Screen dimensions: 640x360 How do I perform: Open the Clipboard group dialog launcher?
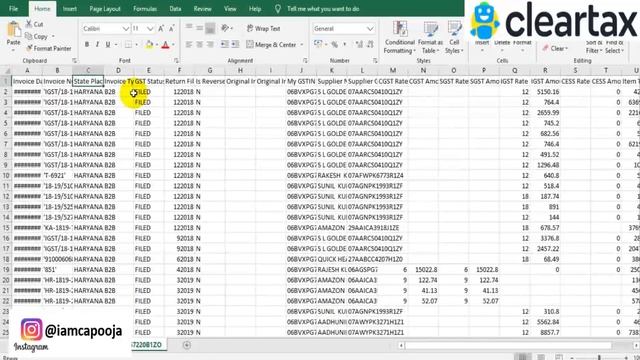[x=74, y=60]
